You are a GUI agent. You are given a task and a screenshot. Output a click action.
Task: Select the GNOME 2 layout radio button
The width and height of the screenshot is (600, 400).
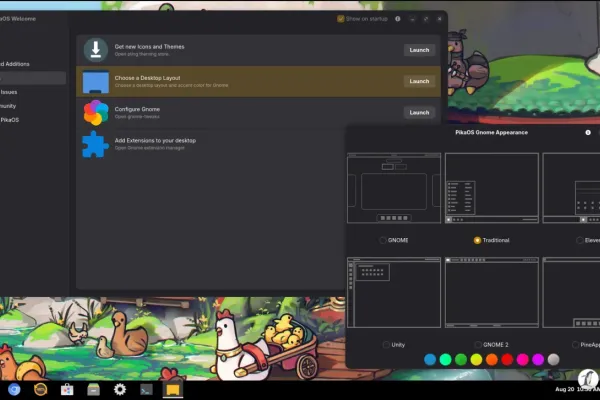coord(478,344)
